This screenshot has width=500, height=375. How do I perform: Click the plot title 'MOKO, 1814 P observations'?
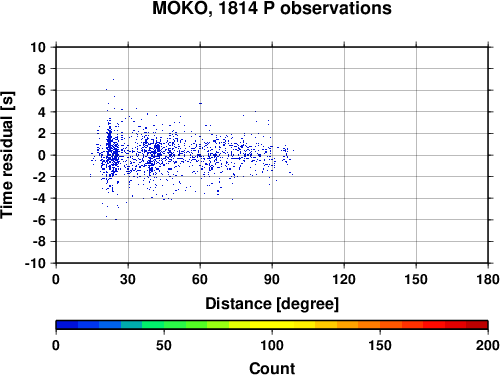point(272,8)
